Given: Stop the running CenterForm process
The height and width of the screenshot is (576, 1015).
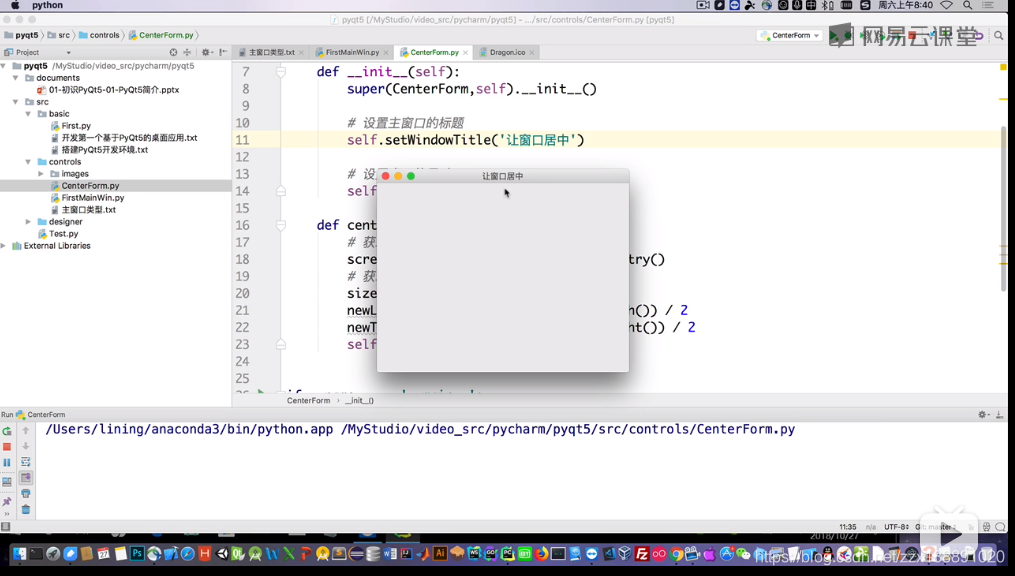Looking at the screenshot, I should [x=7, y=447].
